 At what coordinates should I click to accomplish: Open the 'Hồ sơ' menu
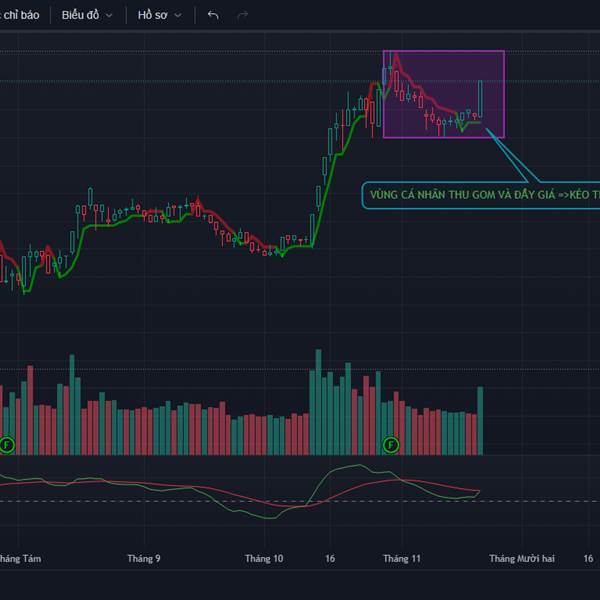[x=160, y=15]
